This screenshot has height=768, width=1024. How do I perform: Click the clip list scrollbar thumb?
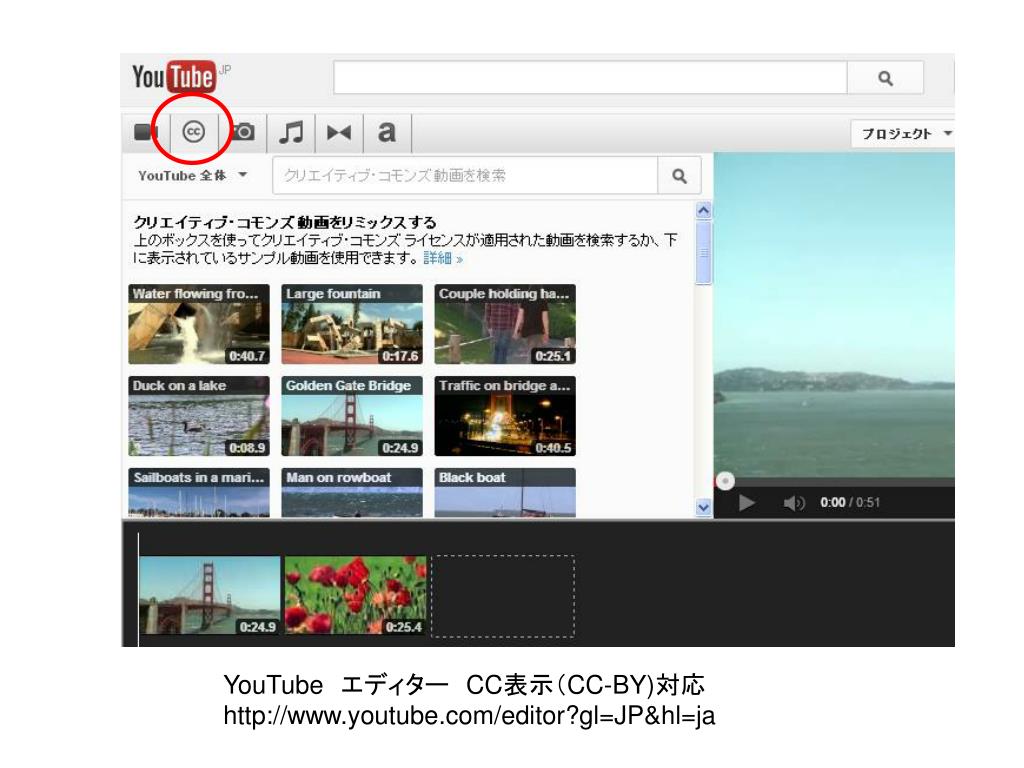[x=703, y=253]
